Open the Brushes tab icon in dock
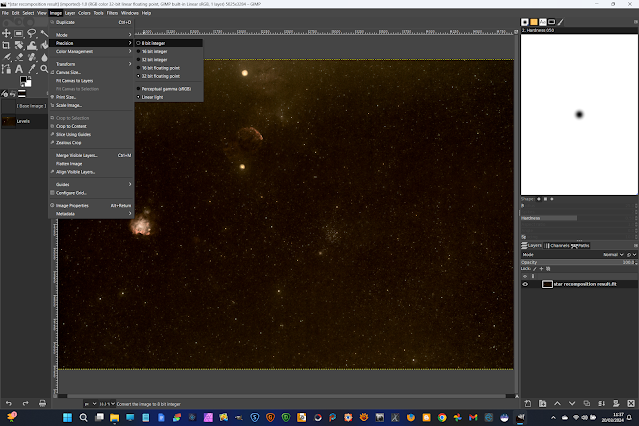Screen dimensions: 639x426 point(525,22)
